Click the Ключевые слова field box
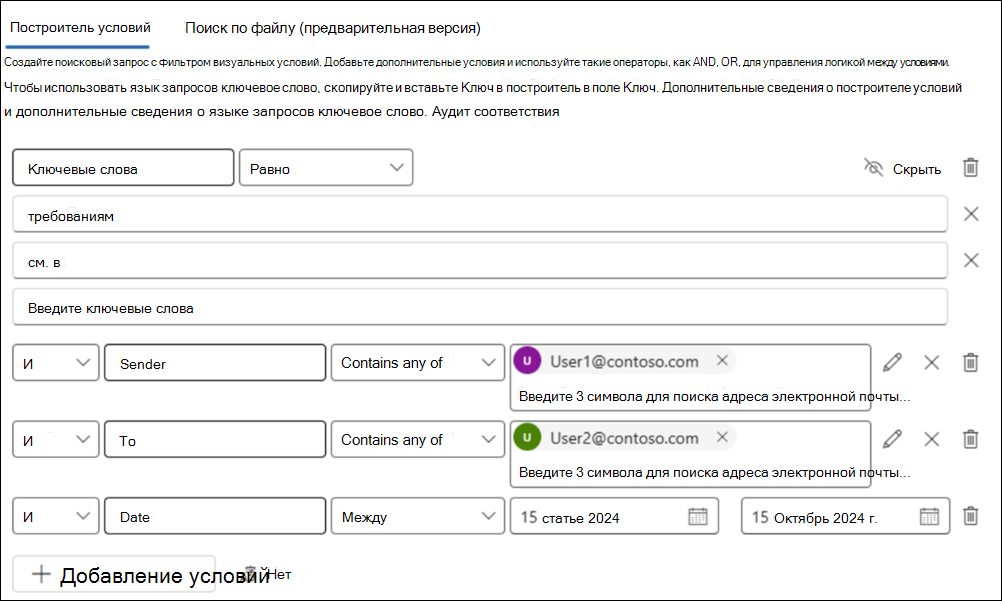Viewport: 1002px width, 601px height. click(x=123, y=168)
